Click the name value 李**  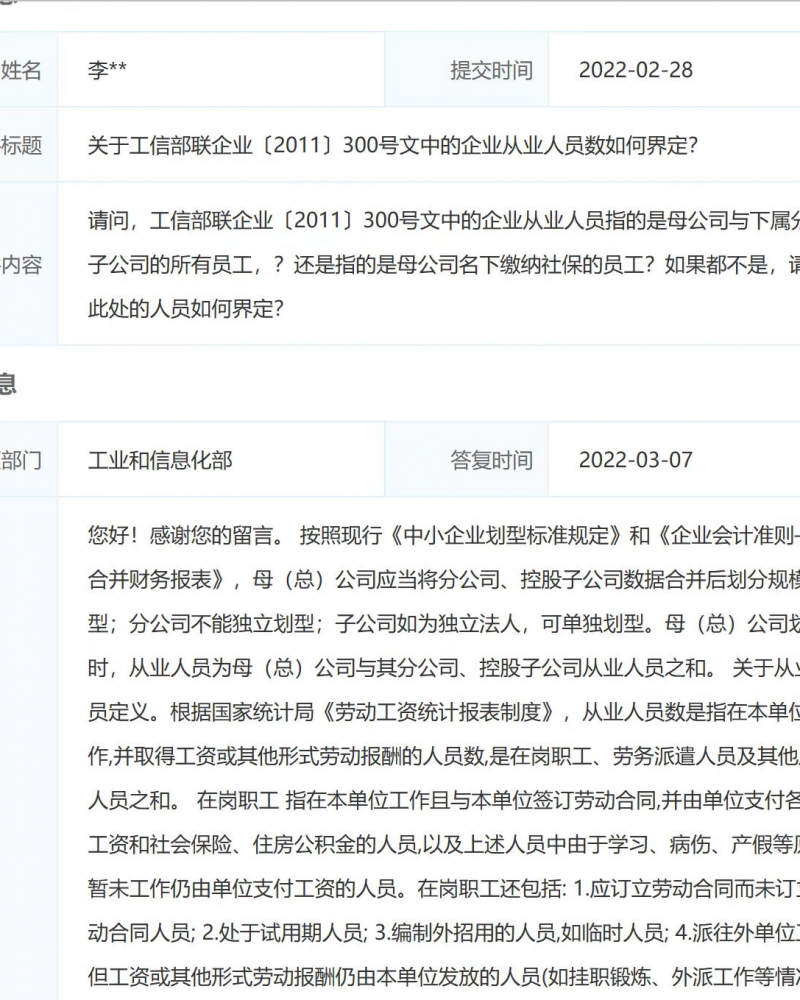tap(107, 70)
